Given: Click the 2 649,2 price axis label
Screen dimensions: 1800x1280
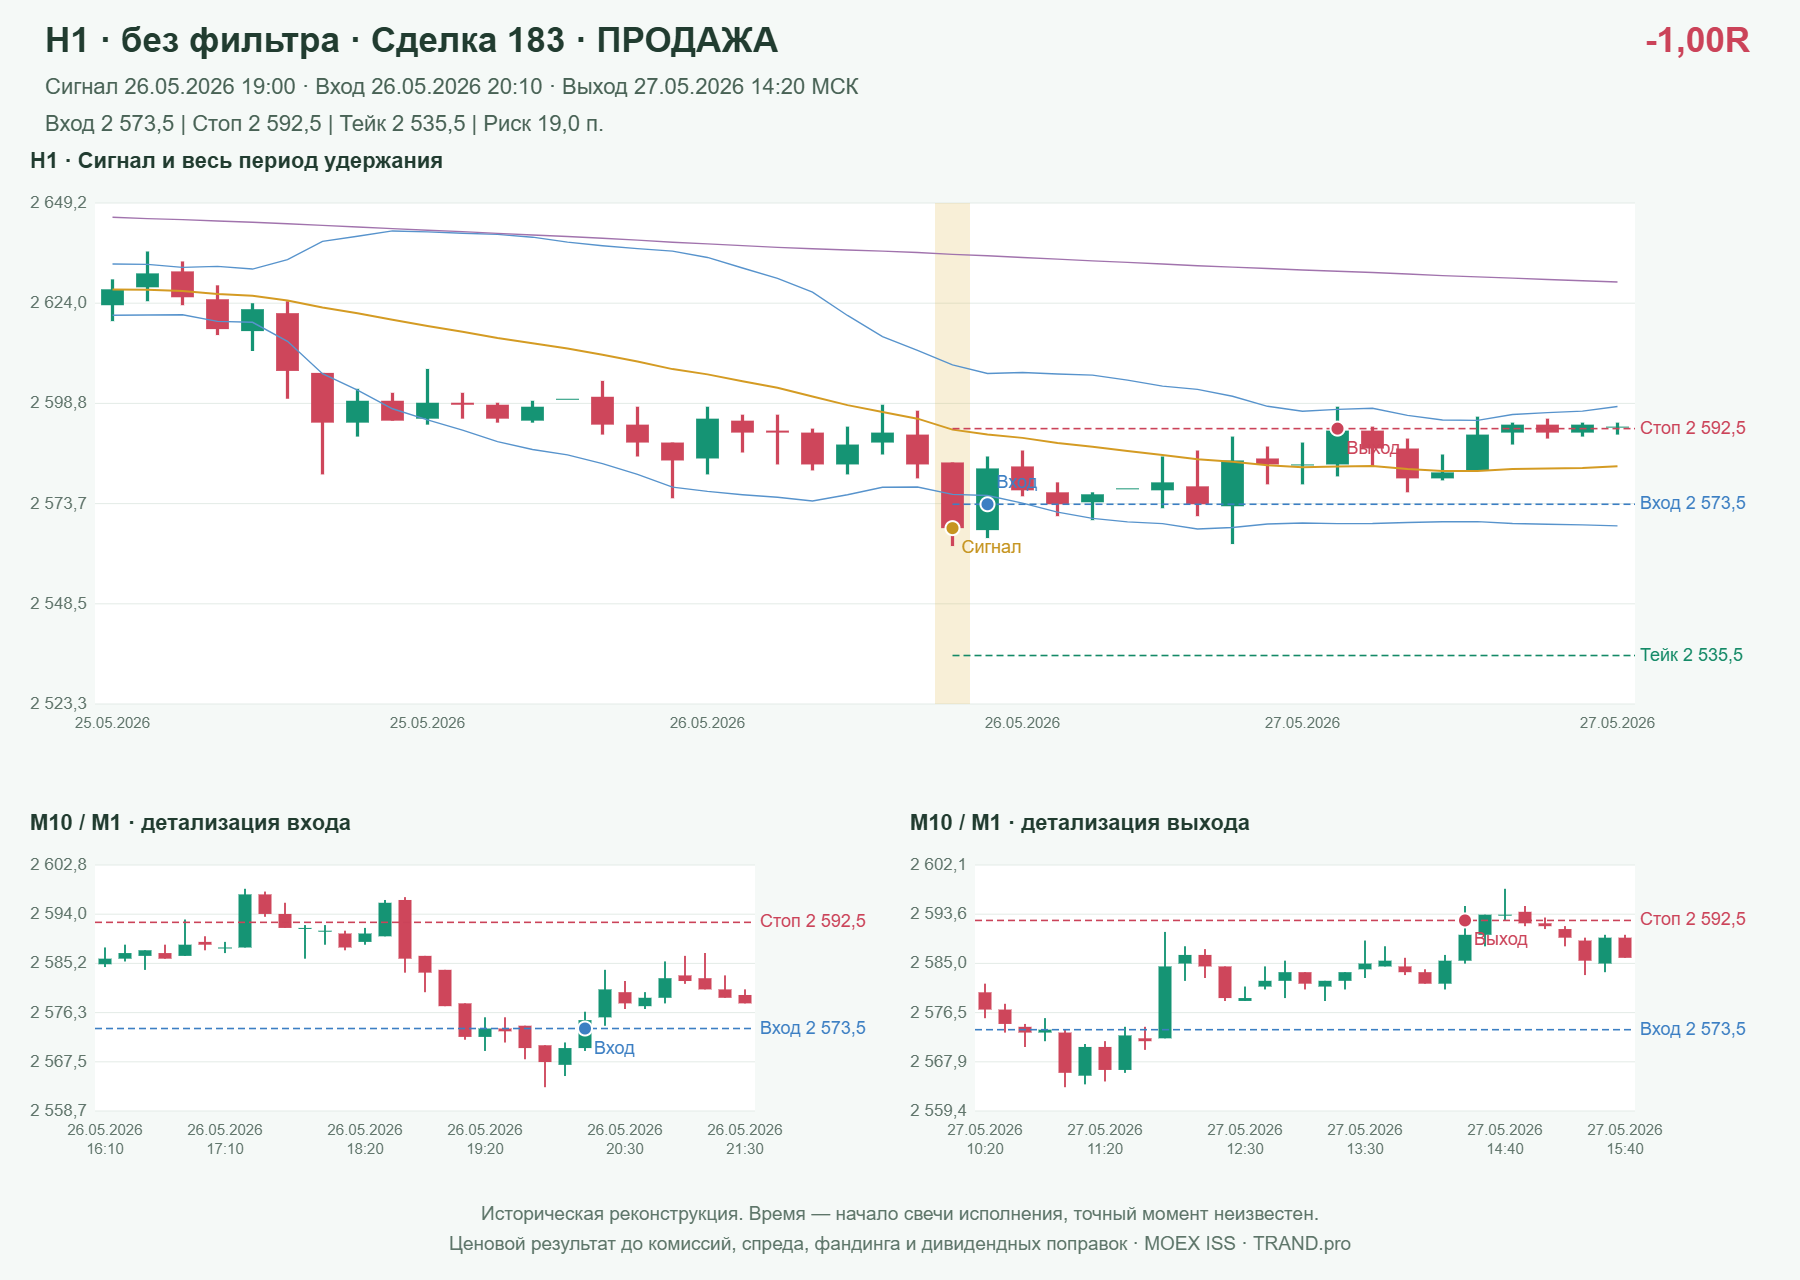Looking at the screenshot, I should (x=58, y=203).
